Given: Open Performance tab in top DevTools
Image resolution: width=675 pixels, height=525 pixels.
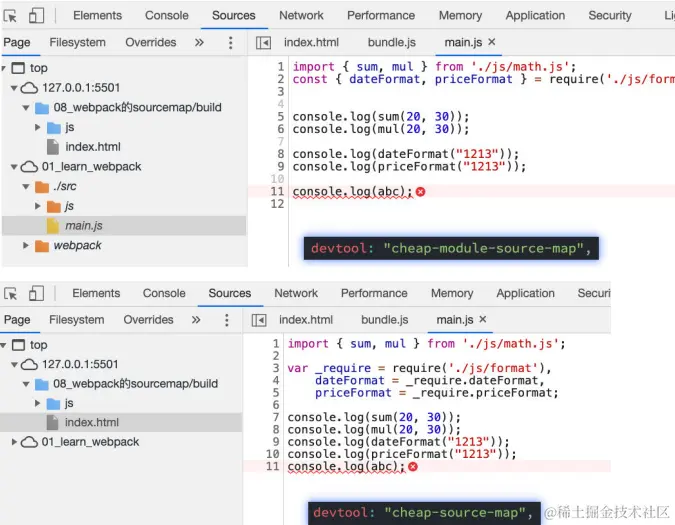Looking at the screenshot, I should click(381, 15).
